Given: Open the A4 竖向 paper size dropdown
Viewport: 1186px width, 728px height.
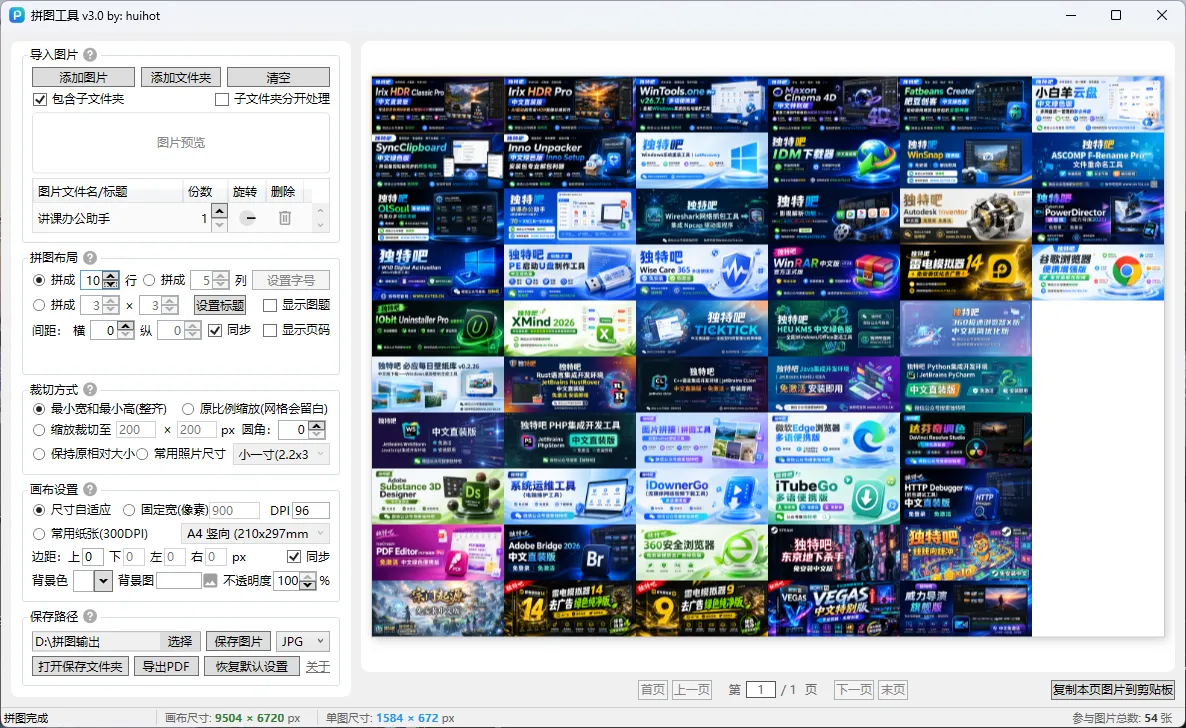Looking at the screenshot, I should tap(254, 534).
